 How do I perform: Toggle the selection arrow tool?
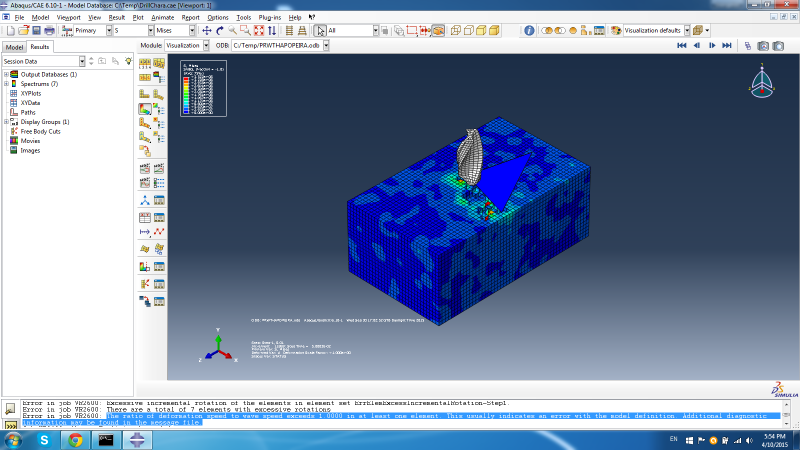[320, 31]
